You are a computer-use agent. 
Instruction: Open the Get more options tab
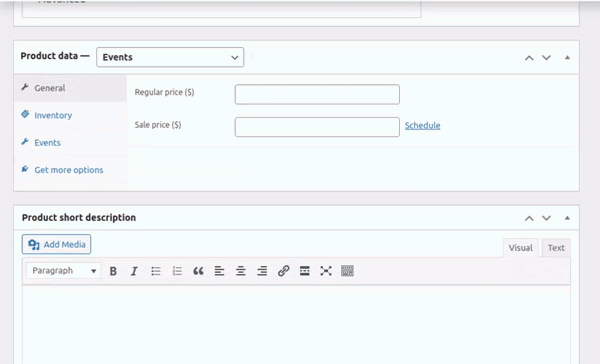tap(70, 170)
